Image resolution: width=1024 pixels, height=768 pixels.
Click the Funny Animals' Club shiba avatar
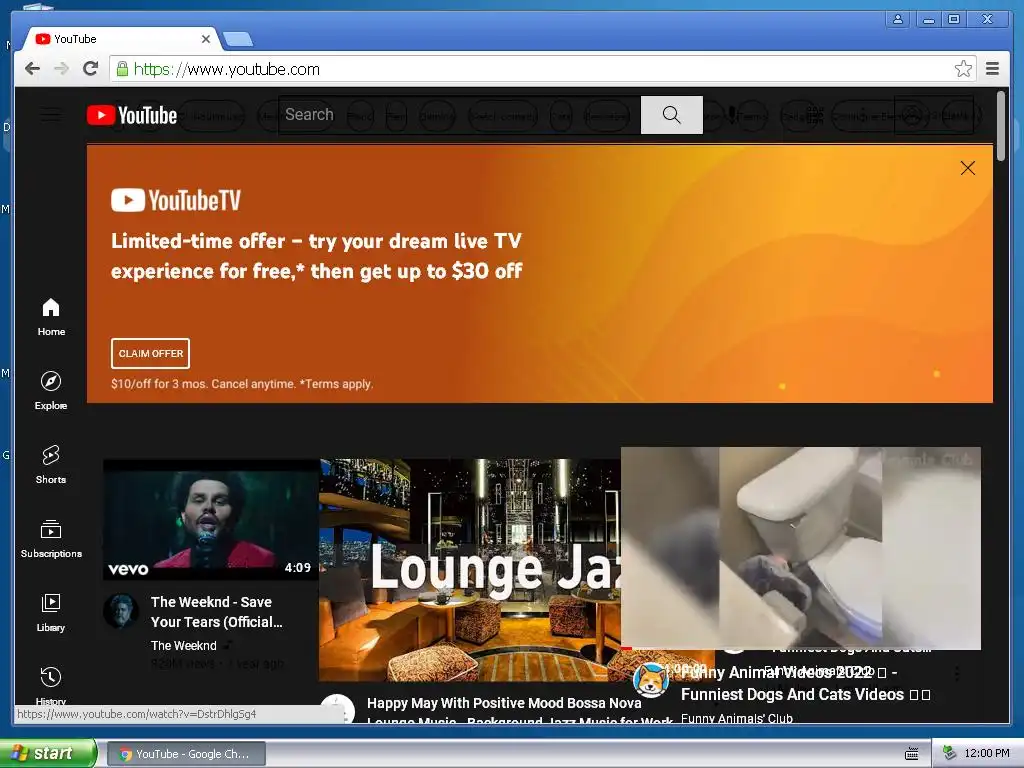tap(651, 680)
